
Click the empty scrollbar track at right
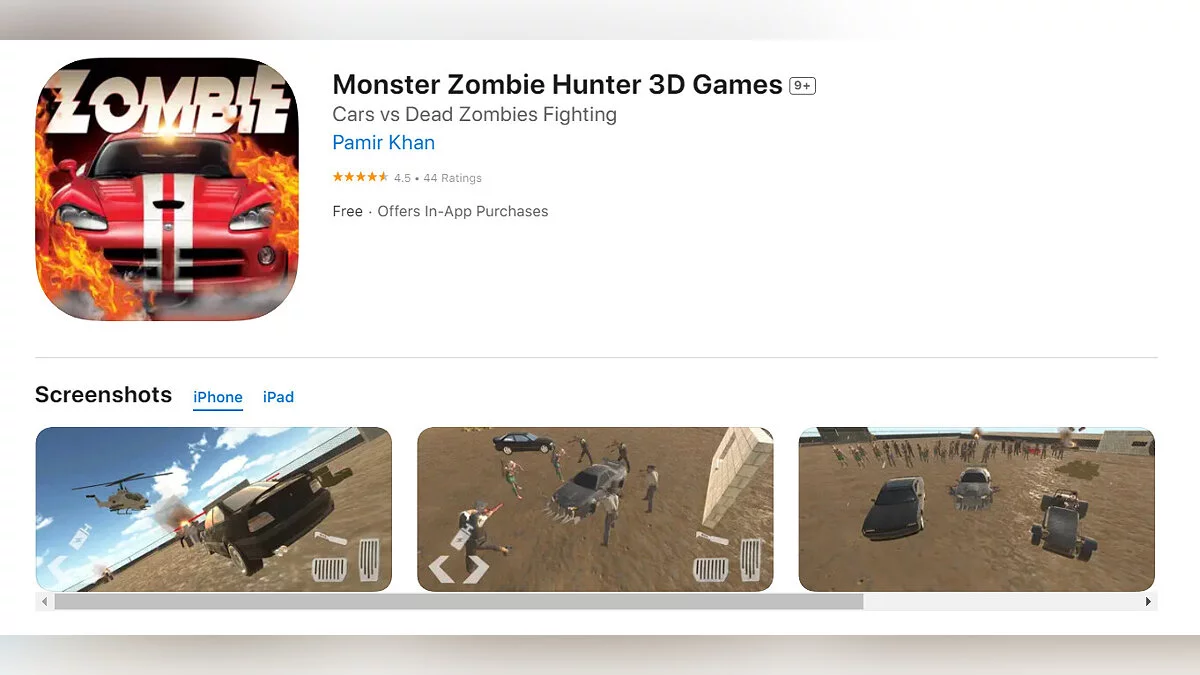(x=1001, y=602)
